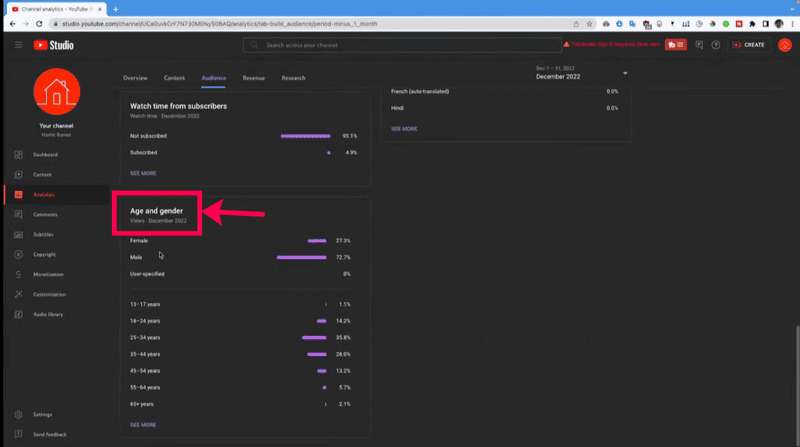Open Copyright in the sidebar

[x=45, y=254]
